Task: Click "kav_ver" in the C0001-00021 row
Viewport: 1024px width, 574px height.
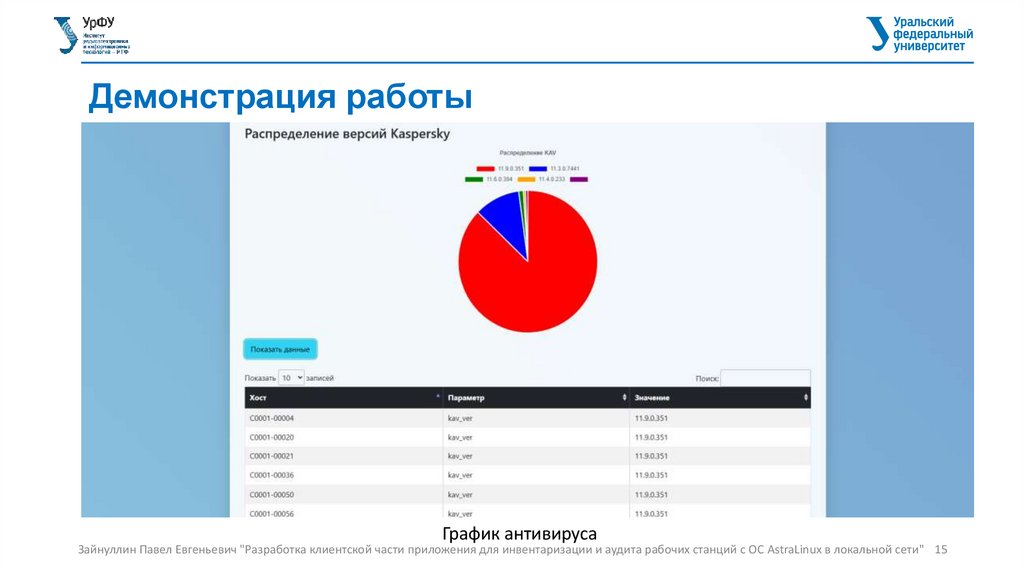Action: point(460,456)
